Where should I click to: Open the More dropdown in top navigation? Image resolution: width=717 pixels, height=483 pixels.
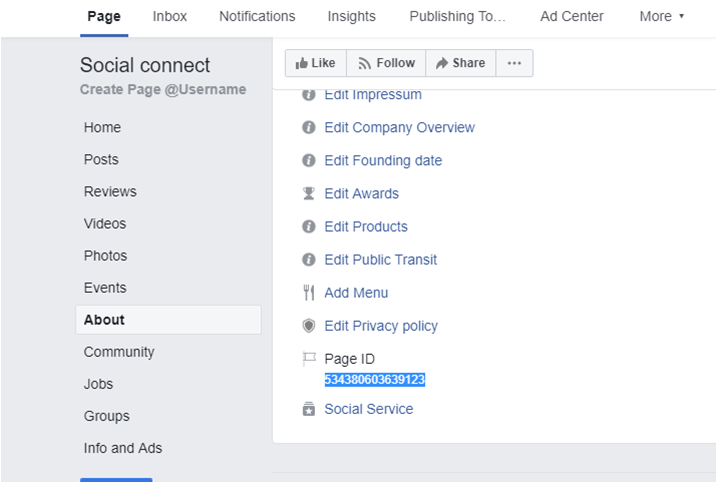(661, 16)
